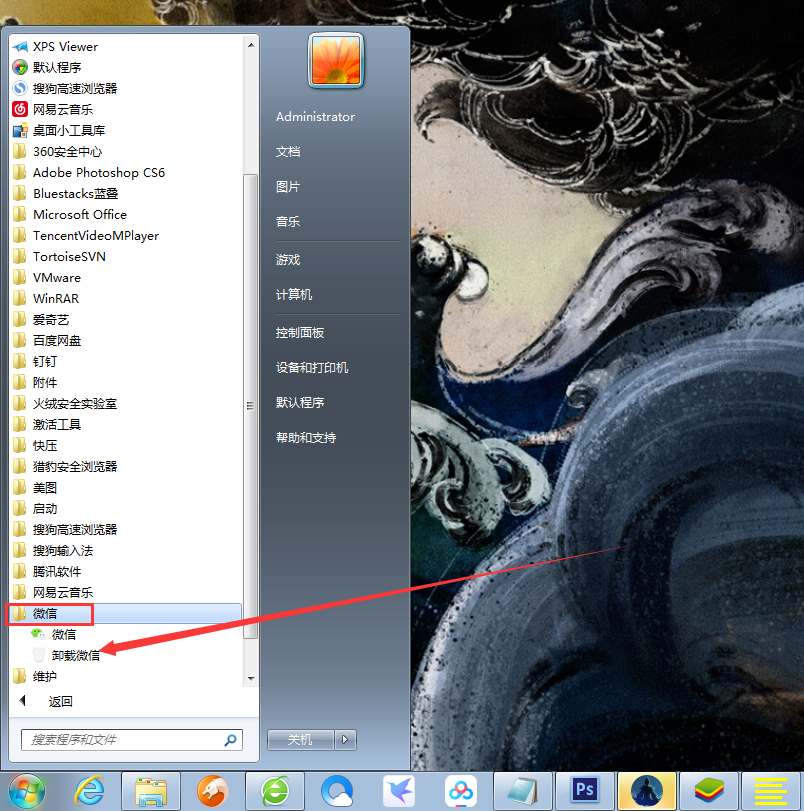Expand the Microsoft Office folder
This screenshot has width=804, height=811.
(x=79, y=214)
